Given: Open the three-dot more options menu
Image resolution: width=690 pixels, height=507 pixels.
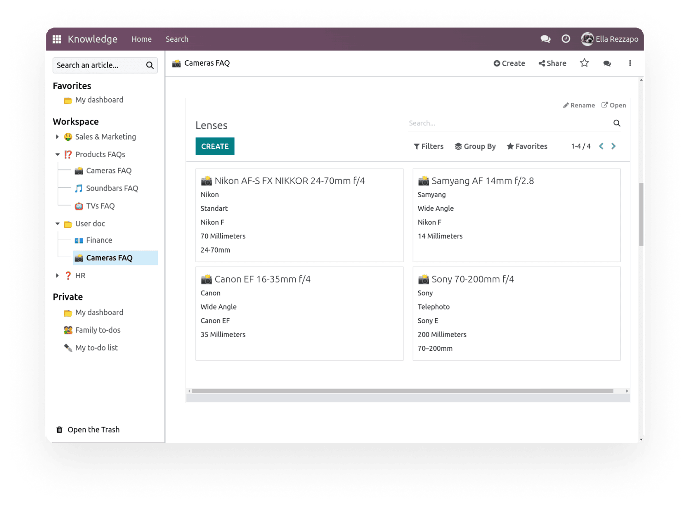Looking at the screenshot, I should (x=630, y=63).
